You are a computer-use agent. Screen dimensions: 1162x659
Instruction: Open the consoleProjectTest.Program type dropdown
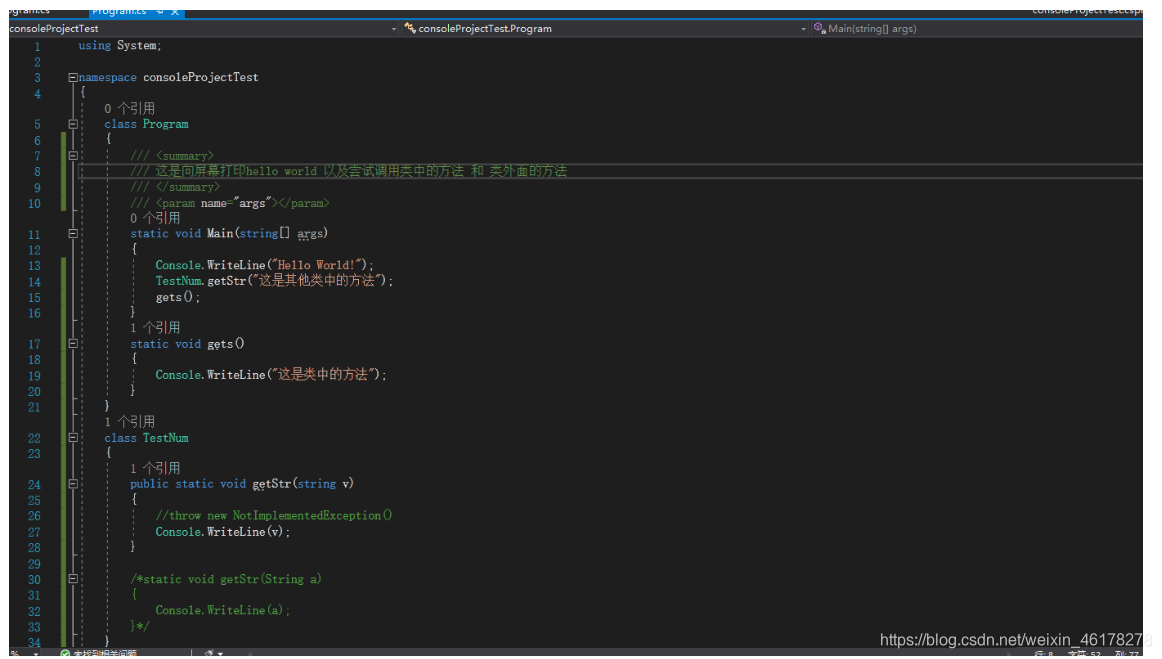(x=605, y=29)
